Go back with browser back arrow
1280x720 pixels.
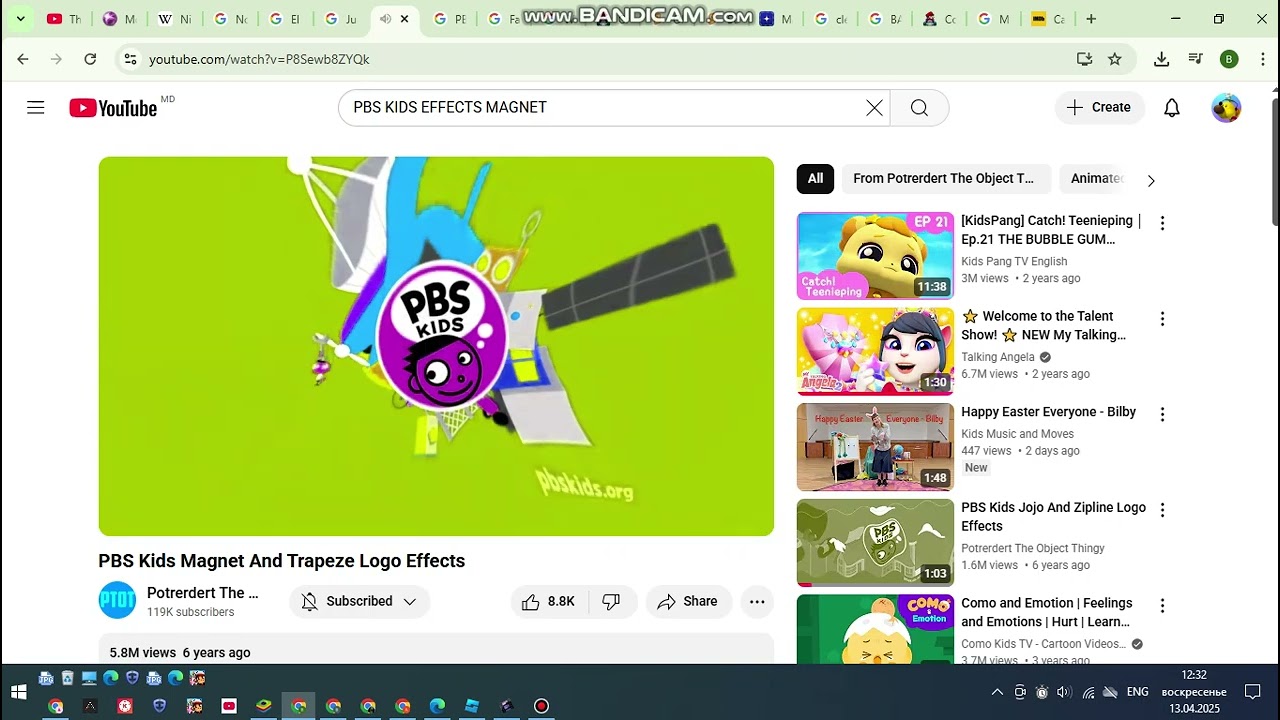tap(23, 59)
